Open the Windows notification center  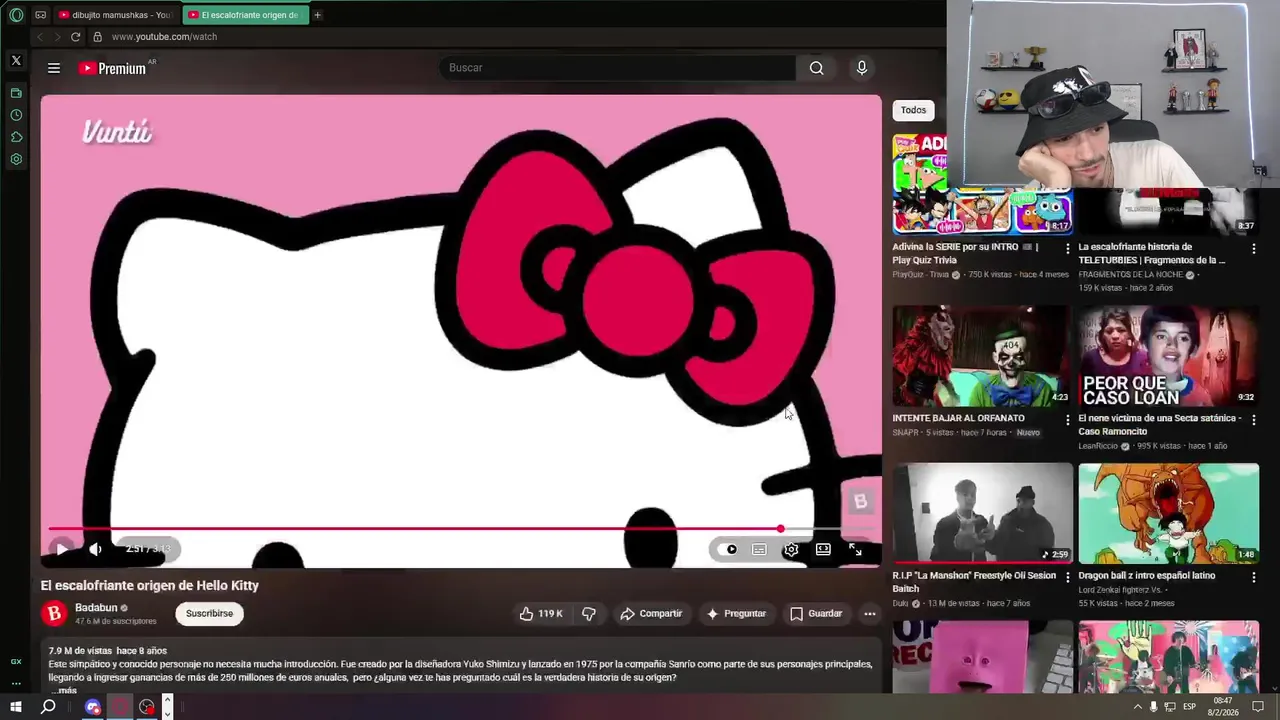point(1258,707)
